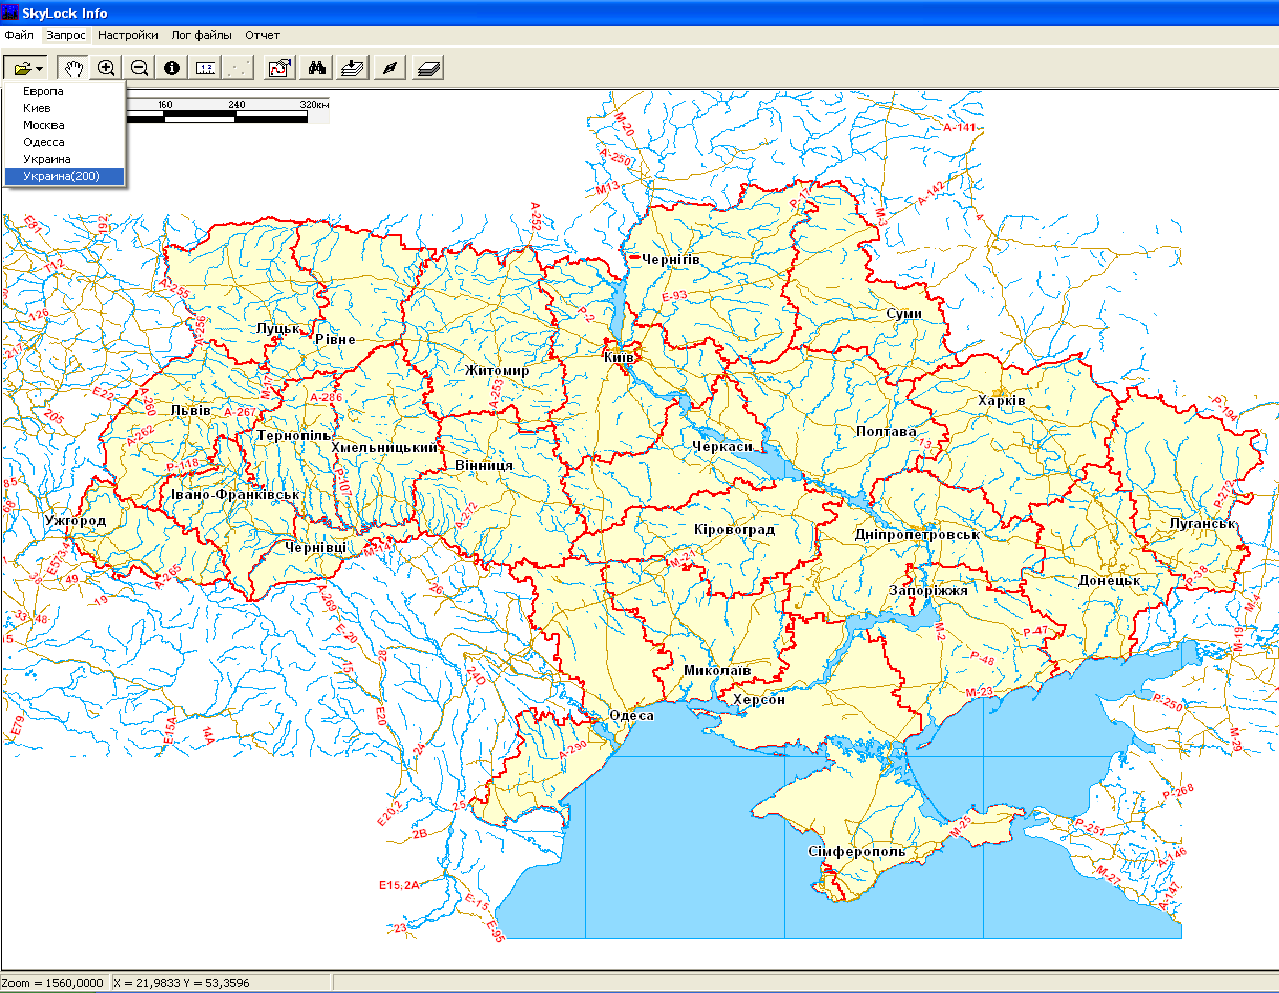Choose Одесса from the map list
This screenshot has width=1279, height=993.
coord(64,142)
